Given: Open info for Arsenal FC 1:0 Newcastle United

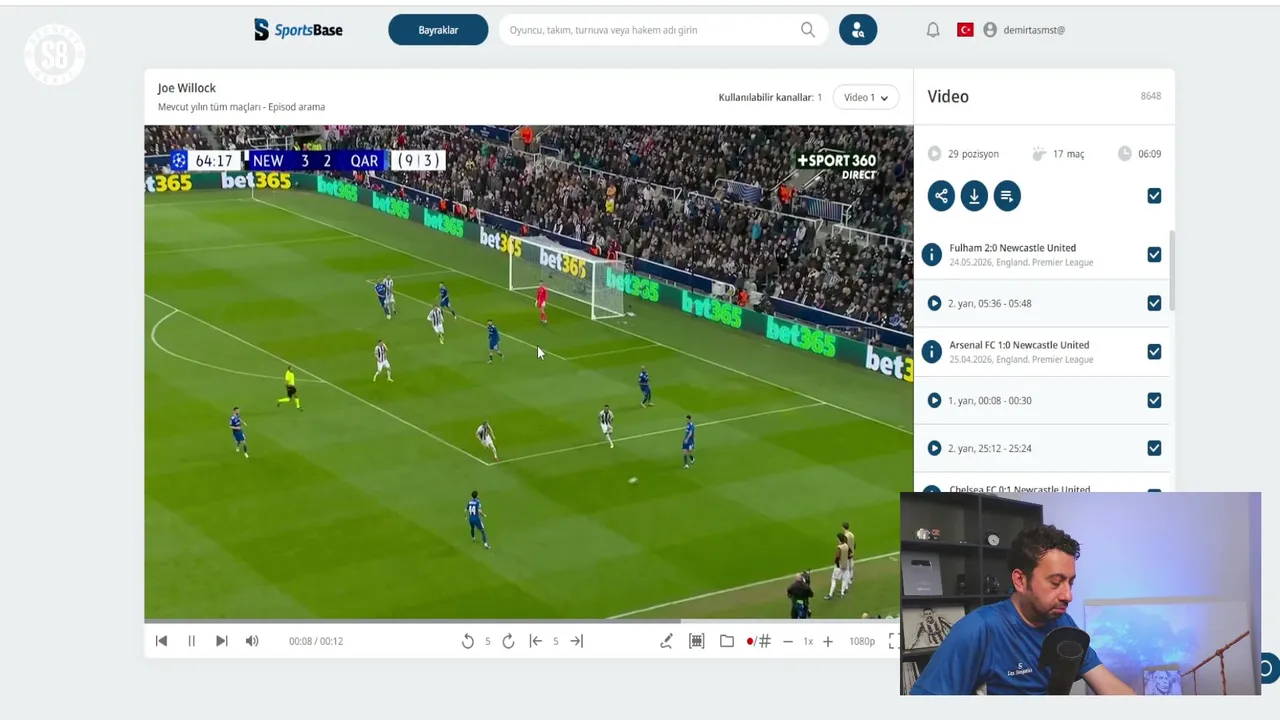Looking at the screenshot, I should point(932,352).
